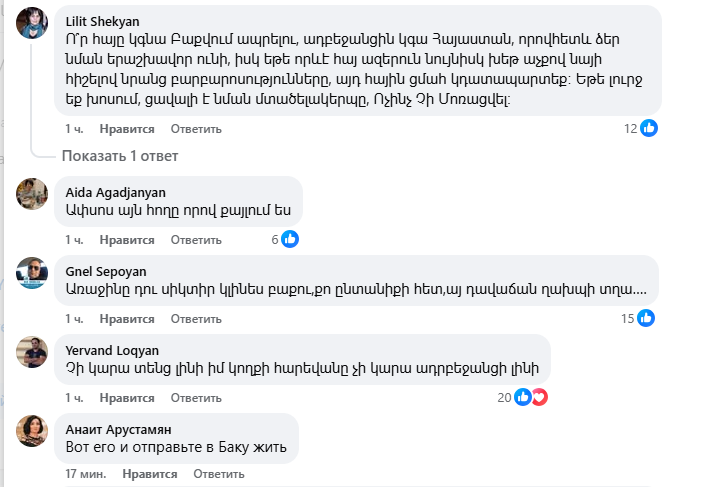Open Yervand Loqyan's profile avatar
The height and width of the screenshot is (487, 701).
point(33,351)
